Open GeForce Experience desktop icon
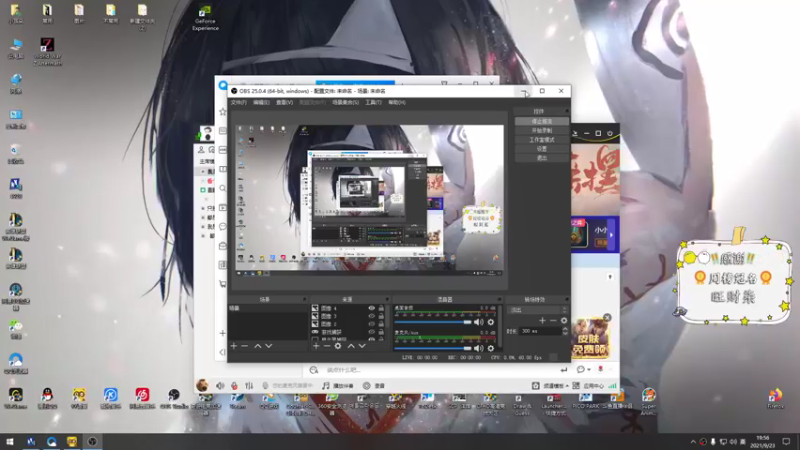The width and height of the screenshot is (800, 450). pos(205,18)
